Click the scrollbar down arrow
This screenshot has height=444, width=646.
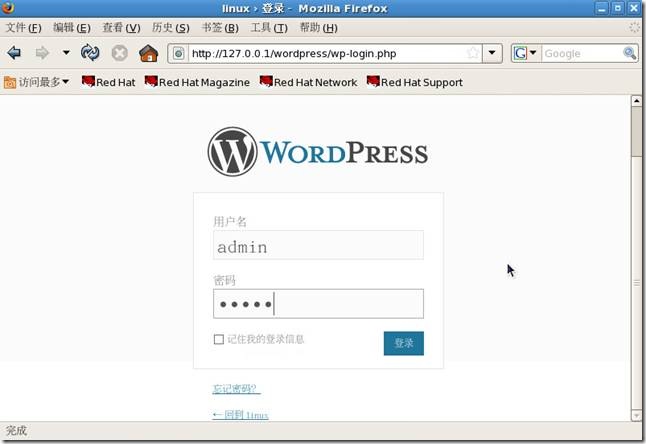pos(637,415)
